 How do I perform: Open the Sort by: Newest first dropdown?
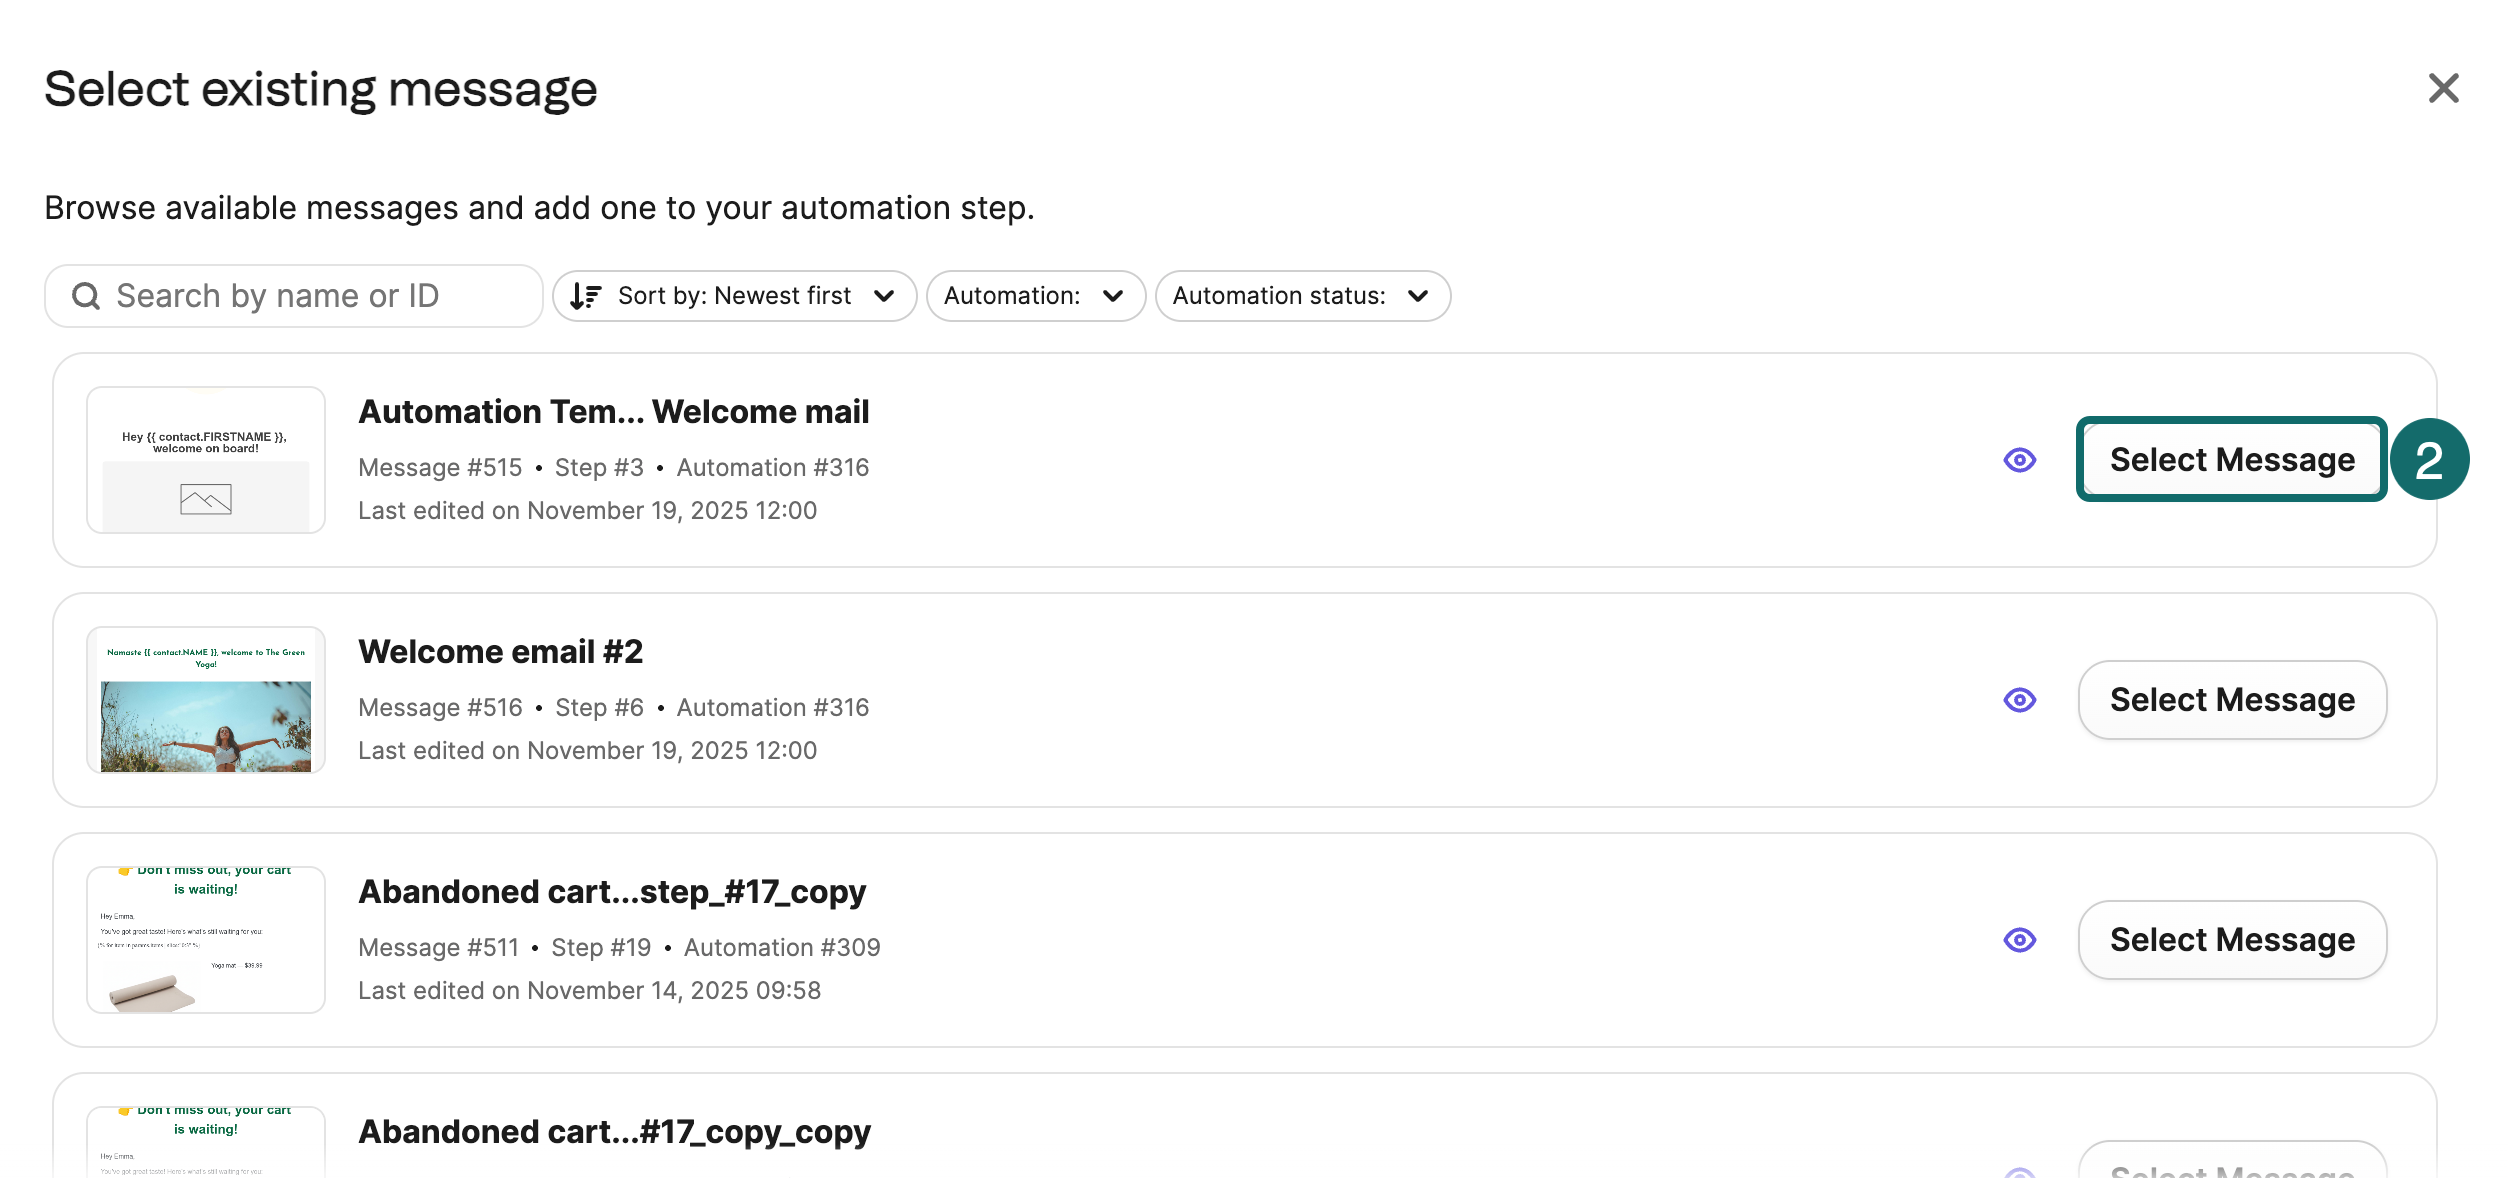[x=733, y=296]
